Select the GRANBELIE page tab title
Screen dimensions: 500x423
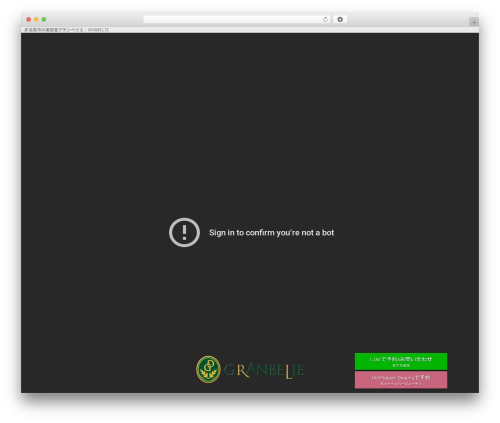(x=66, y=30)
